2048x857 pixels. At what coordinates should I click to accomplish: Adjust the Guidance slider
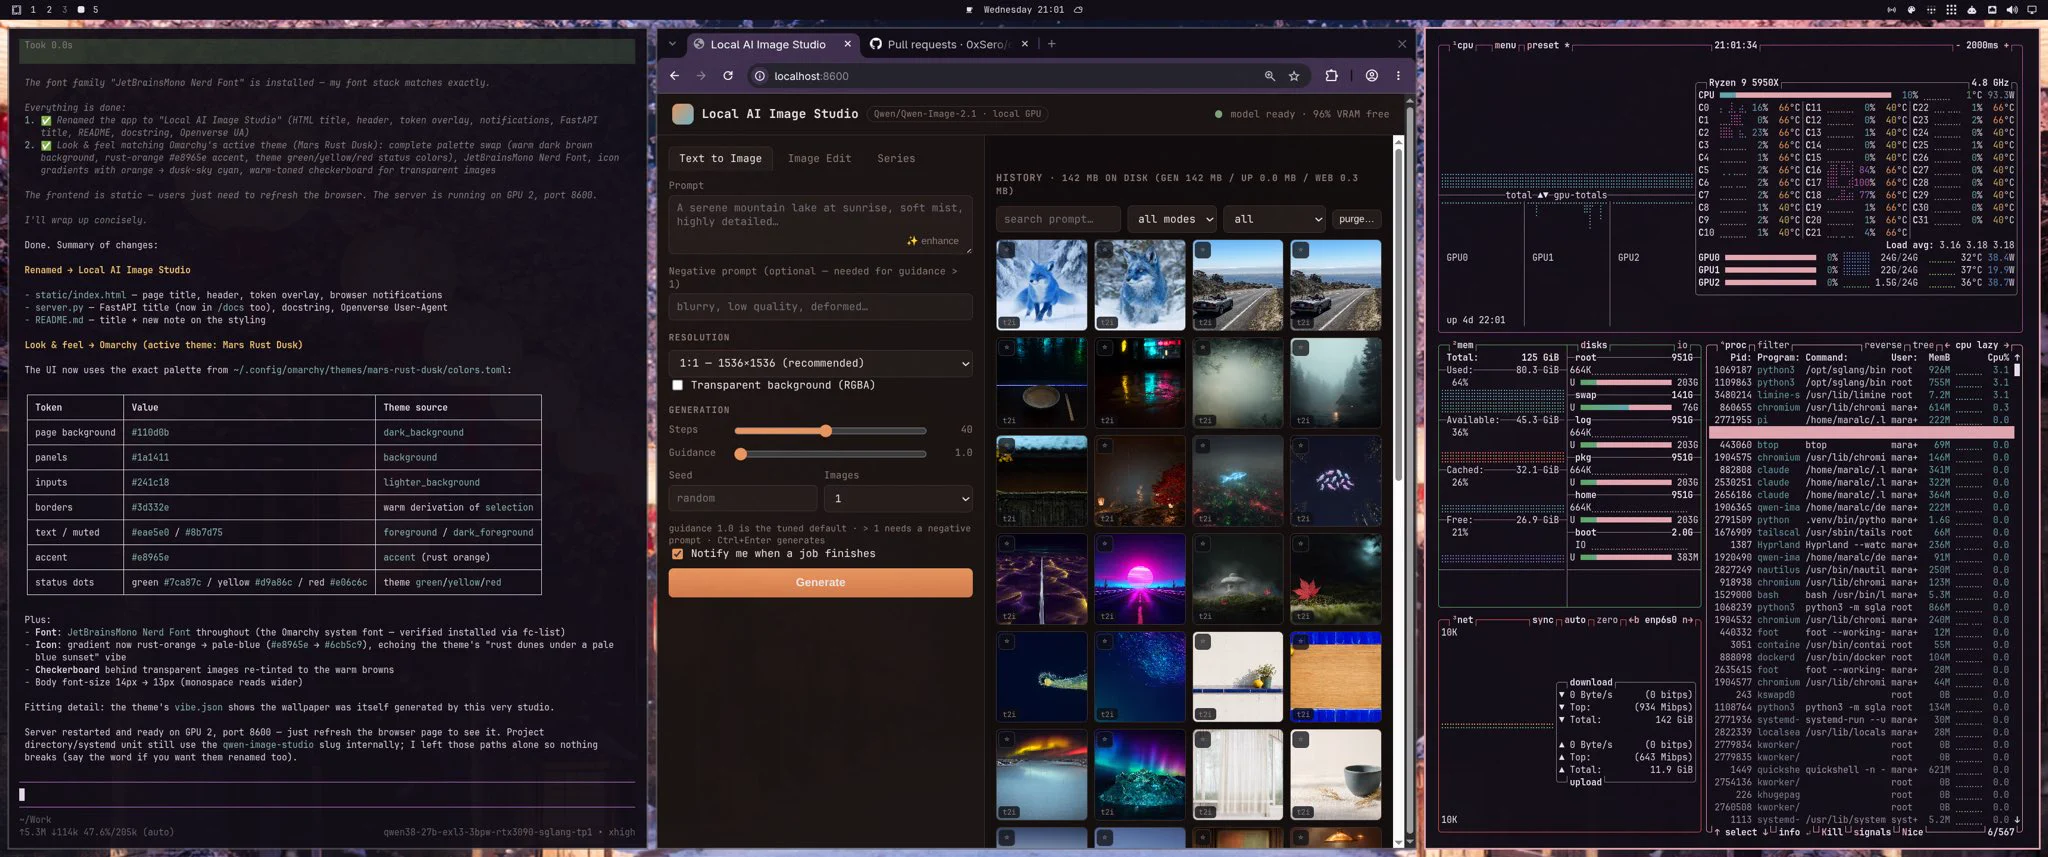click(830, 454)
